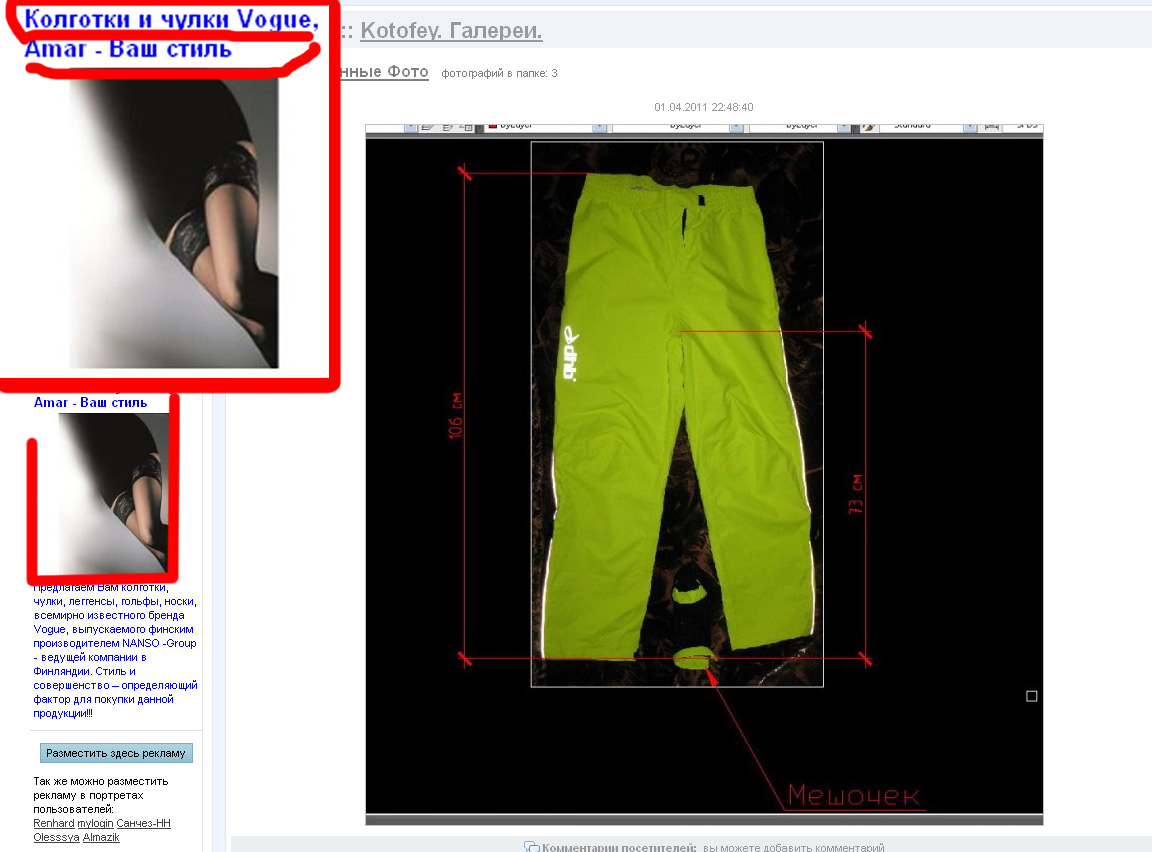Open the Санчез-НН user link

[143, 823]
